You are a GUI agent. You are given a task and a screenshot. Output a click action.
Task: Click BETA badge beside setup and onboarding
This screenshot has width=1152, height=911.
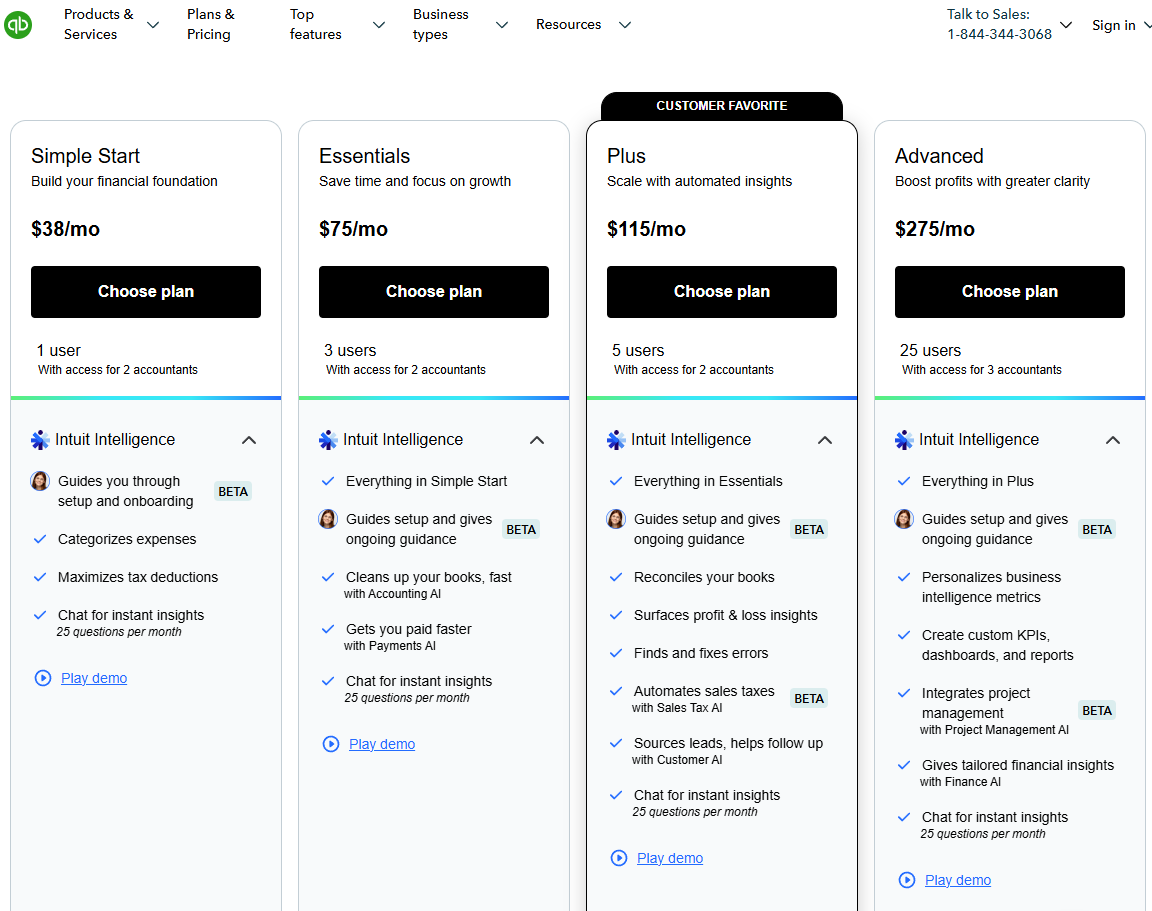tap(233, 491)
